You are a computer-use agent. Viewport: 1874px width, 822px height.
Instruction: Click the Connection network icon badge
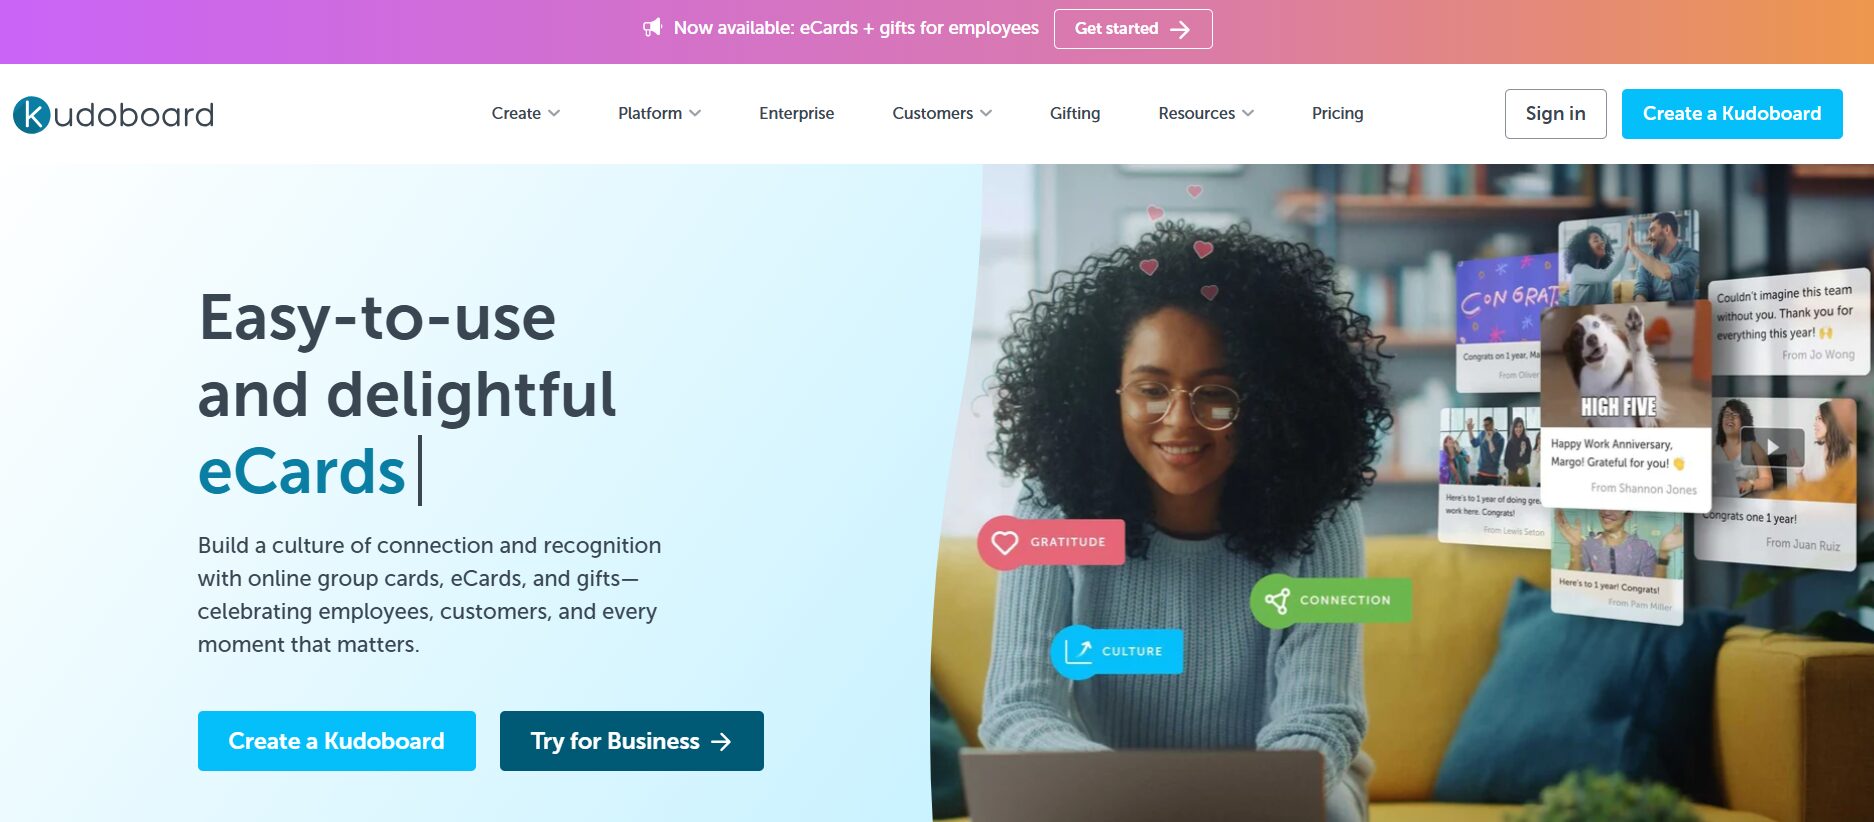point(1276,600)
